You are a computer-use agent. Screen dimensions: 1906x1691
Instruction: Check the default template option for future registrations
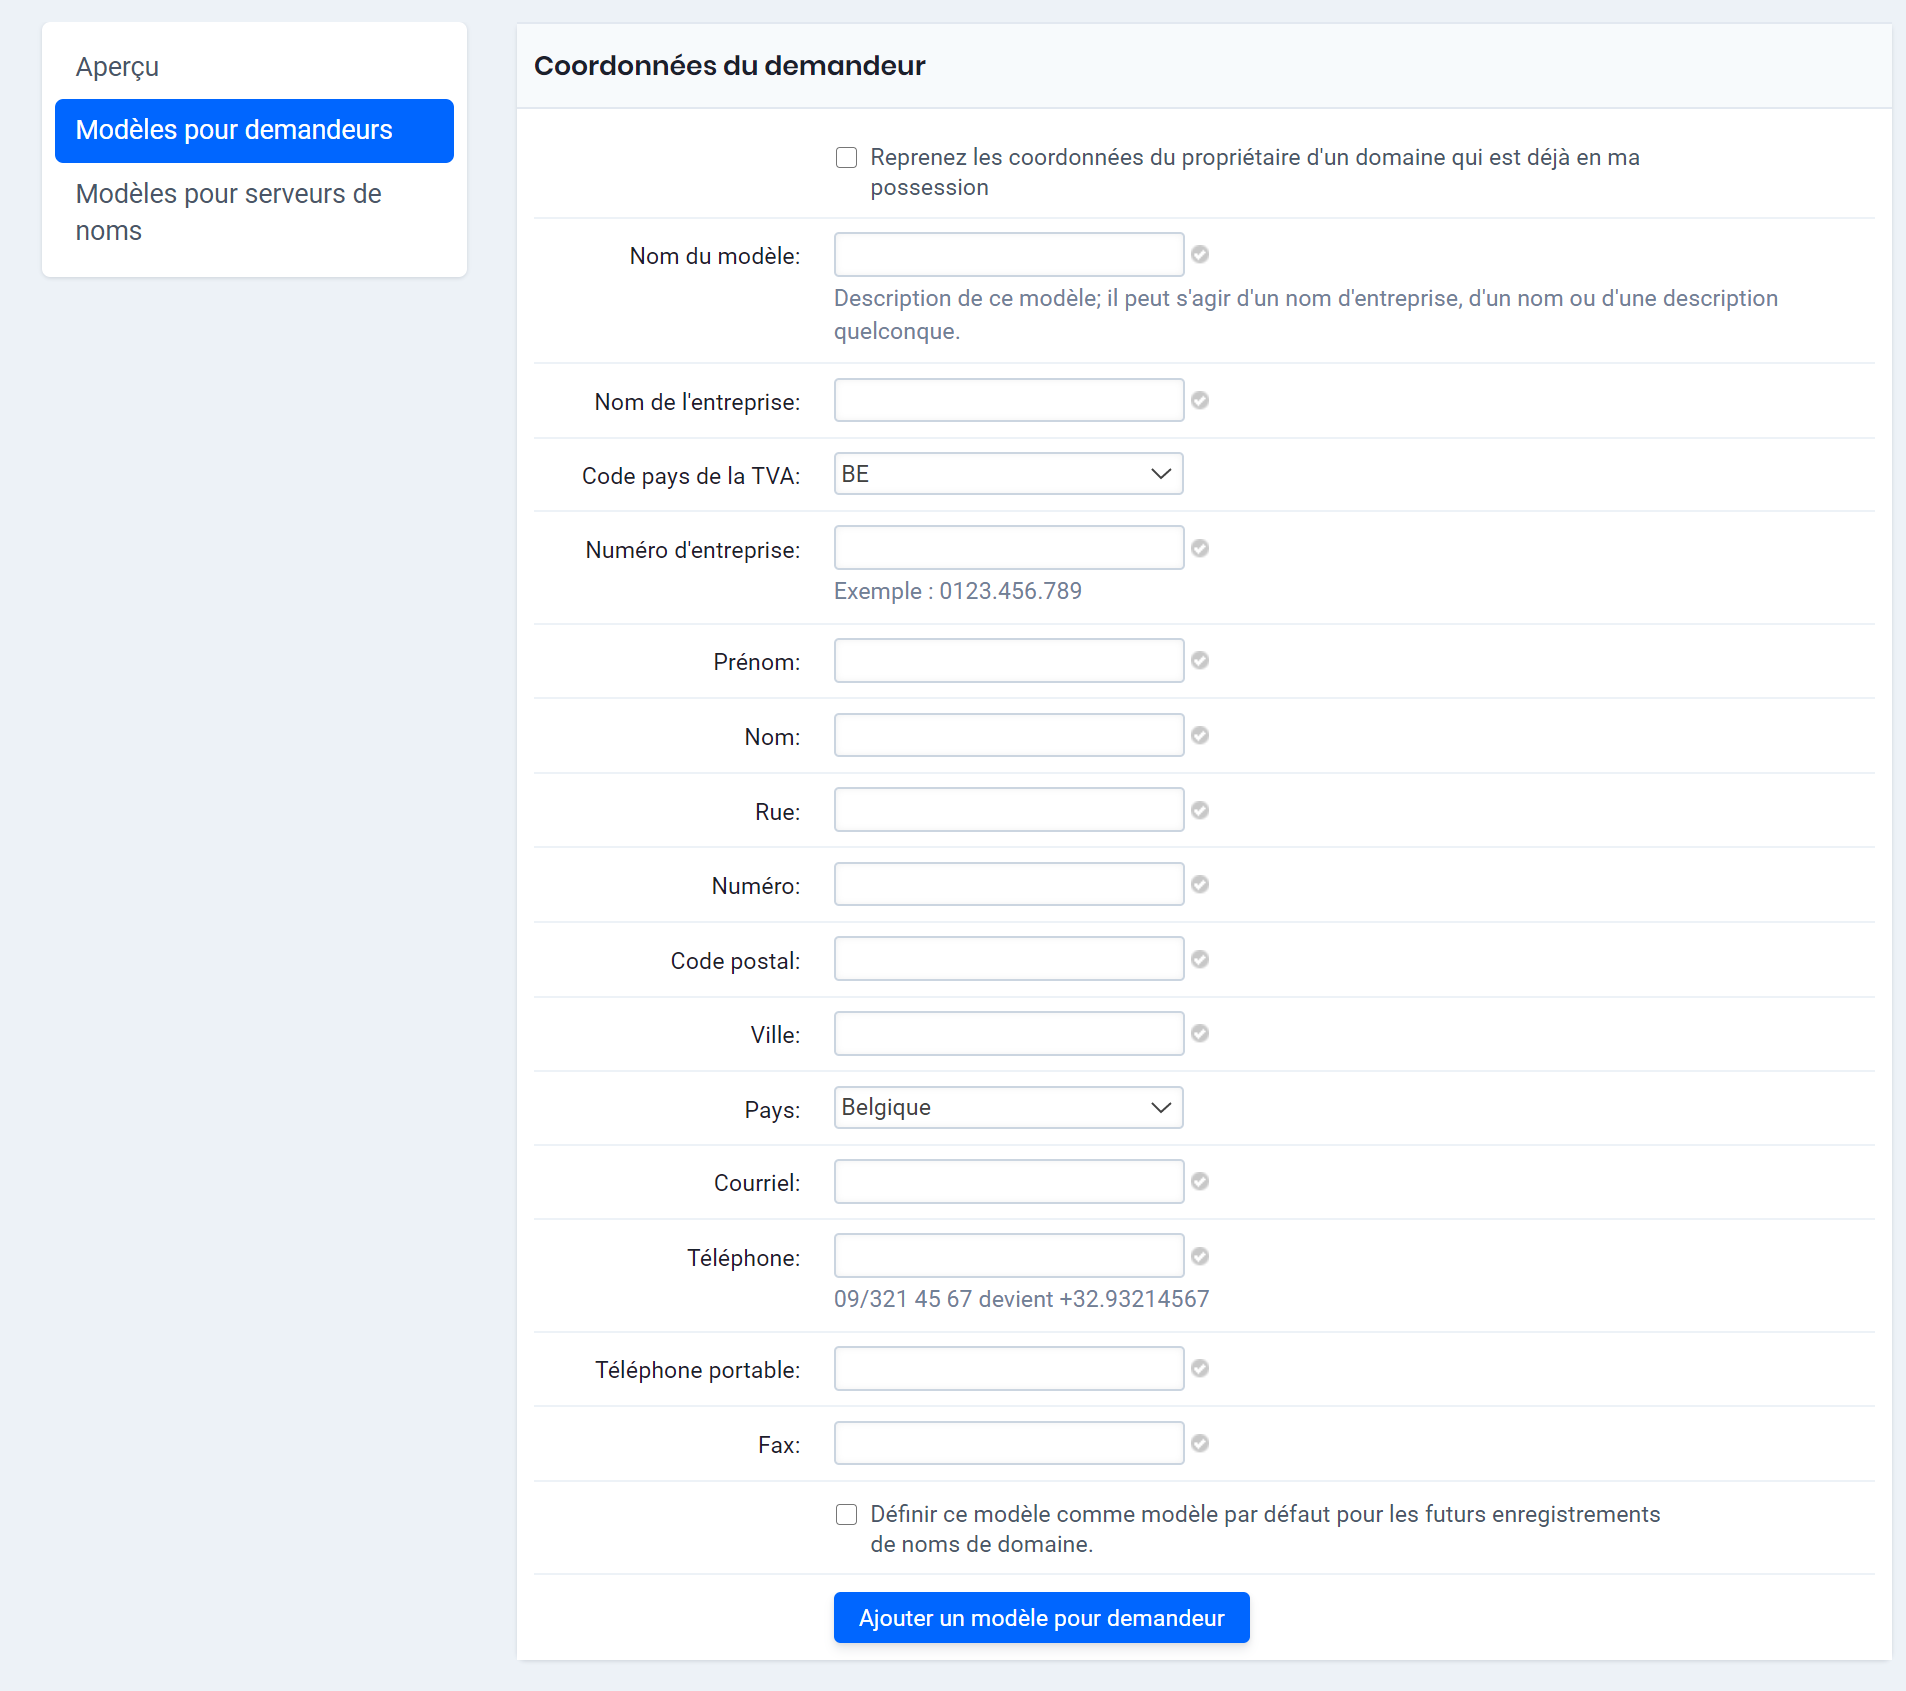coord(845,1514)
